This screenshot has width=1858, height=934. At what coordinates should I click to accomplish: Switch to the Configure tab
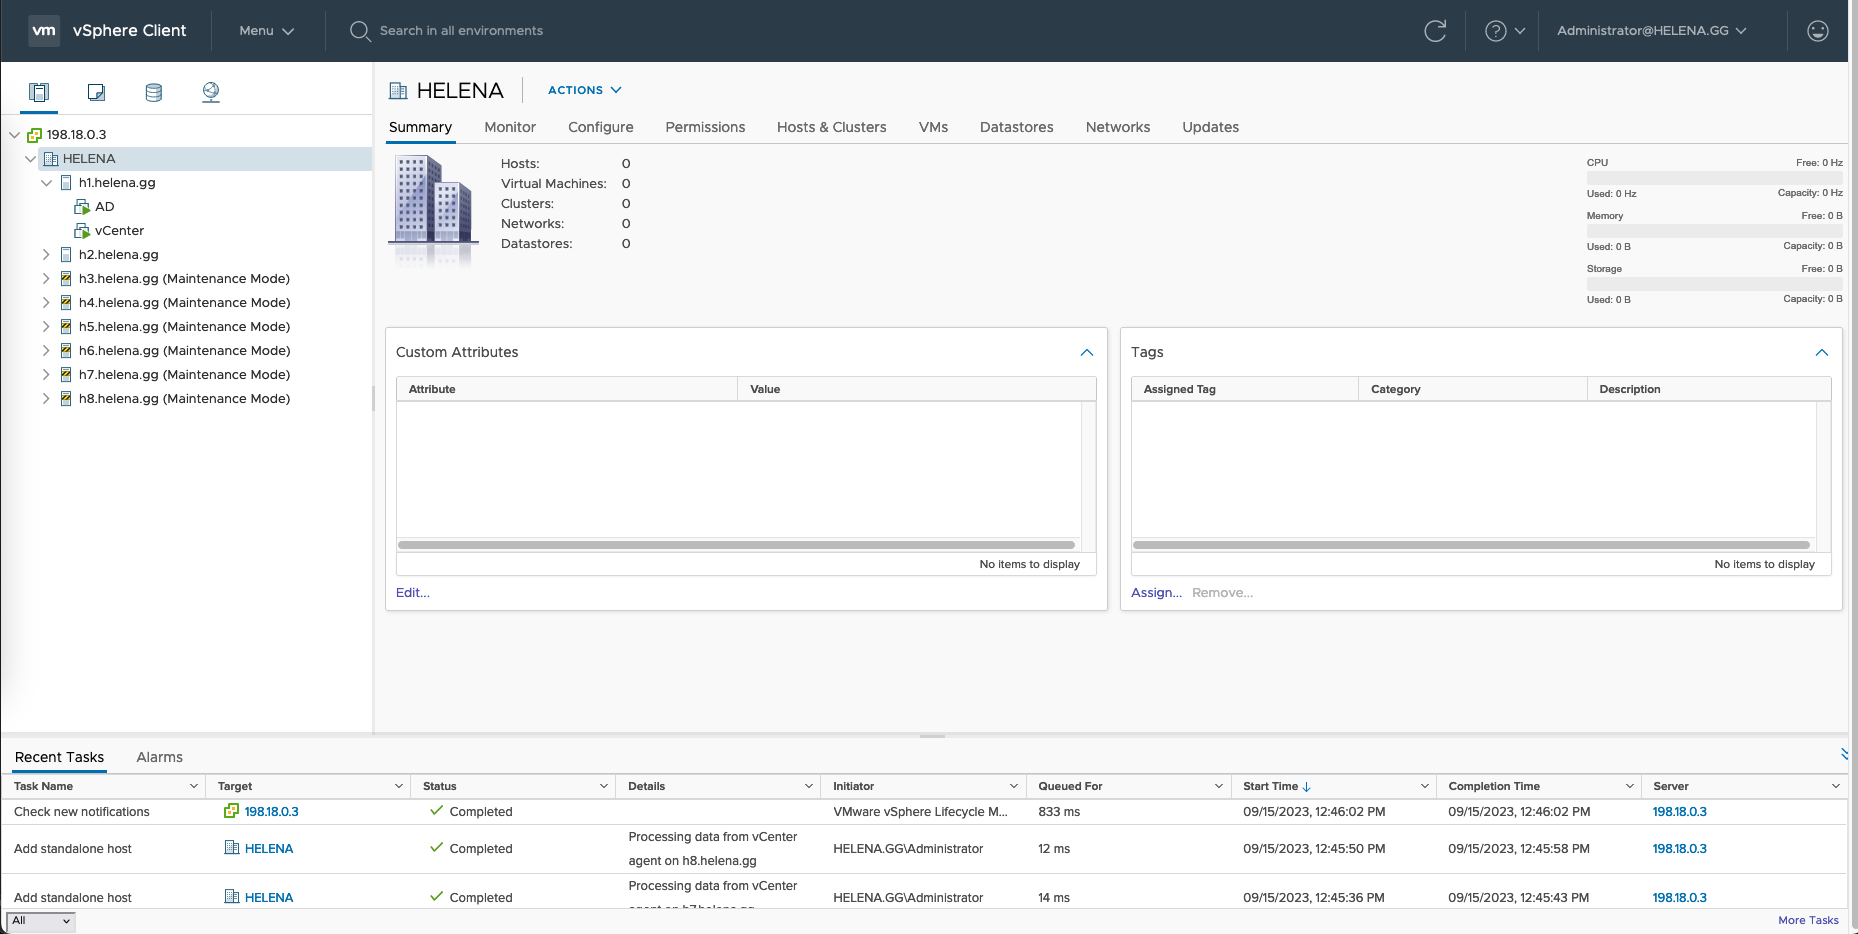(600, 127)
